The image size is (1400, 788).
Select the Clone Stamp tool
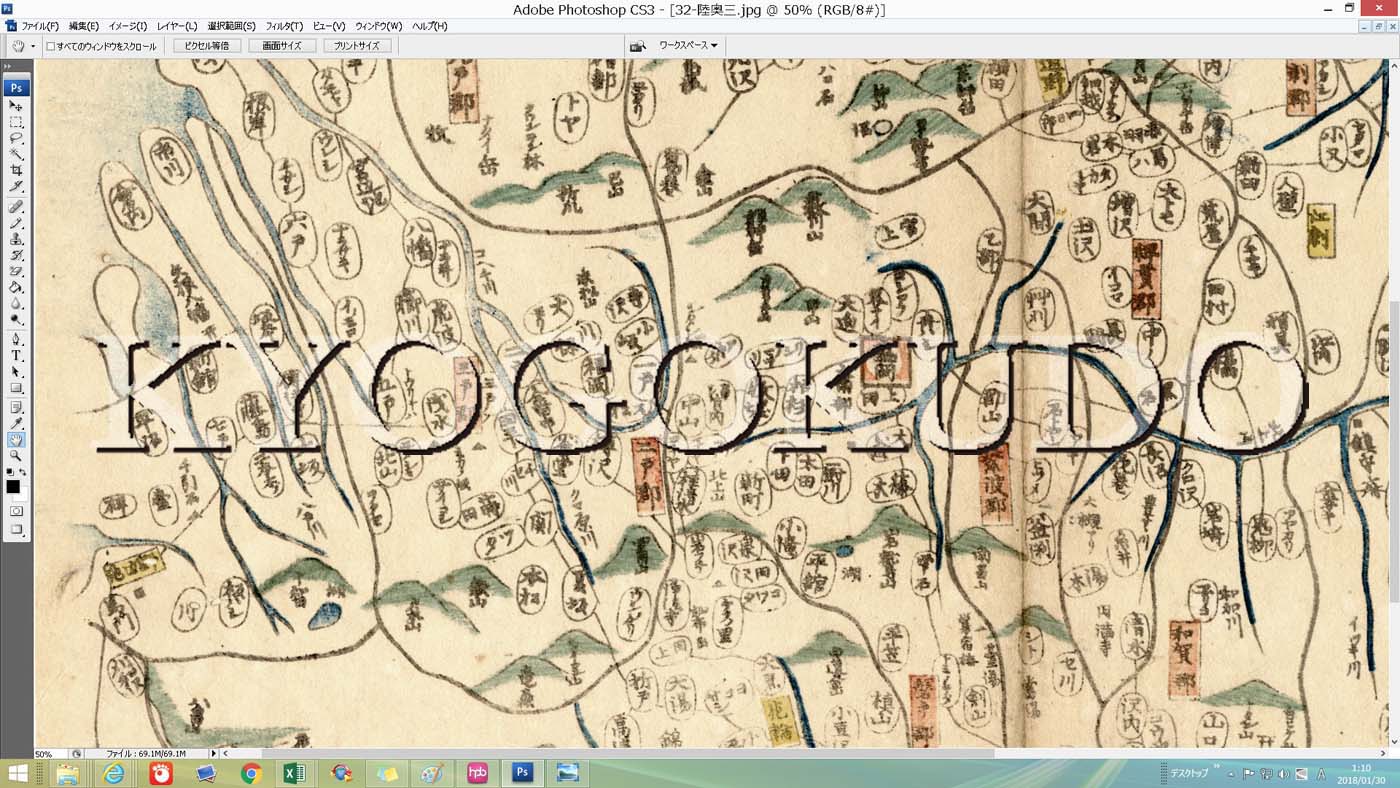pyautogui.click(x=16, y=239)
